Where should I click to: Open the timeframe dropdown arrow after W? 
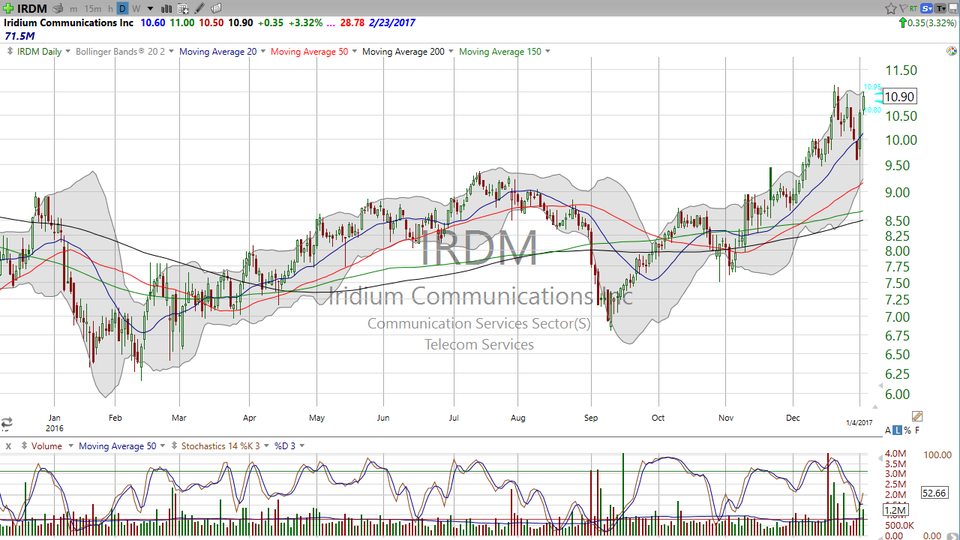(150, 9)
